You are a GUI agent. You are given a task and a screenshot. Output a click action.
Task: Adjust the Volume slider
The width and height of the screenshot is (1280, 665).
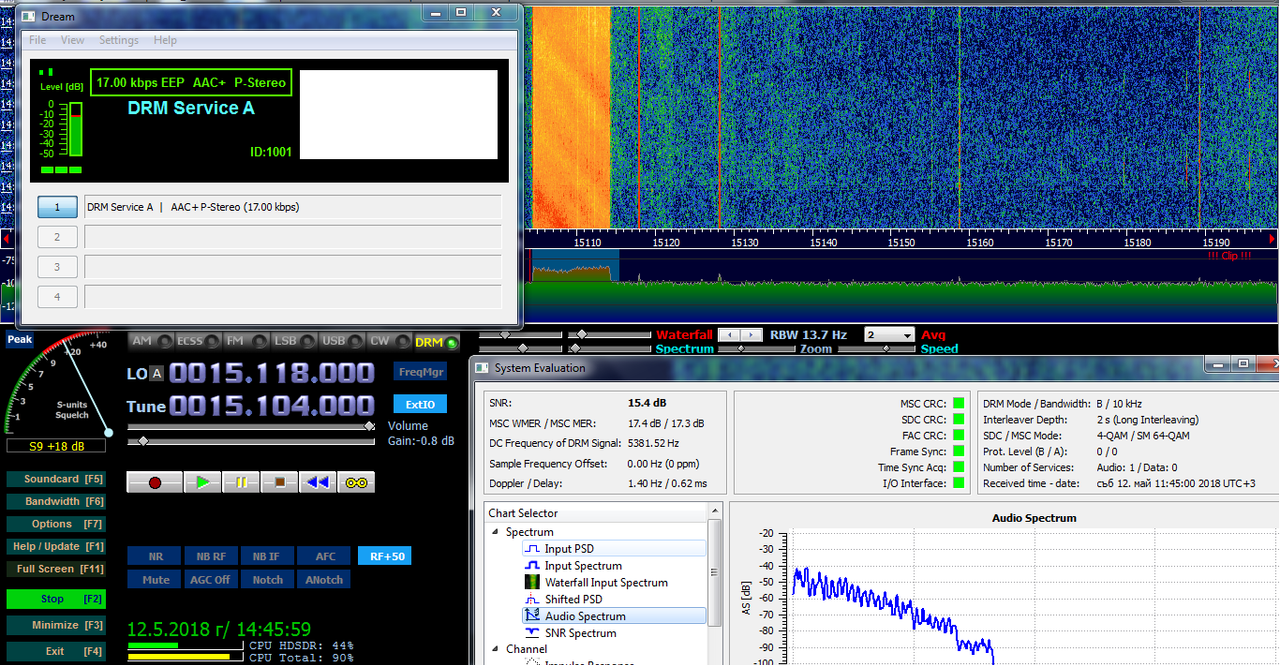[251, 426]
